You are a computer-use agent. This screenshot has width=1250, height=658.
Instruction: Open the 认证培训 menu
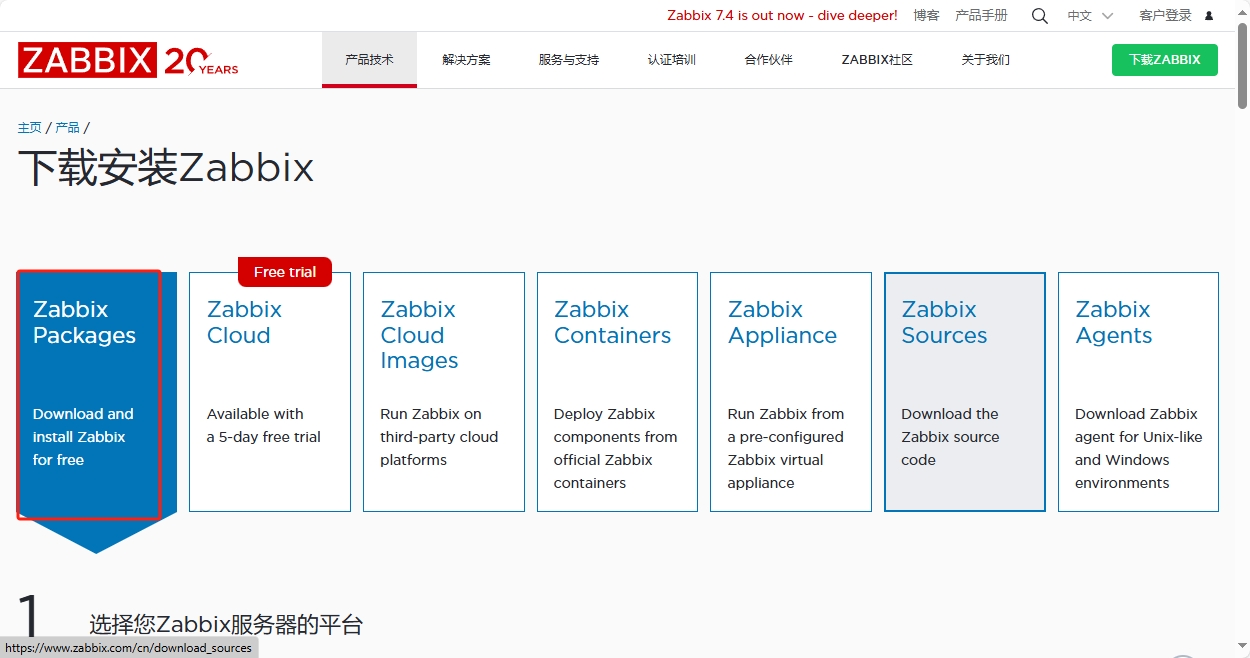(x=671, y=60)
